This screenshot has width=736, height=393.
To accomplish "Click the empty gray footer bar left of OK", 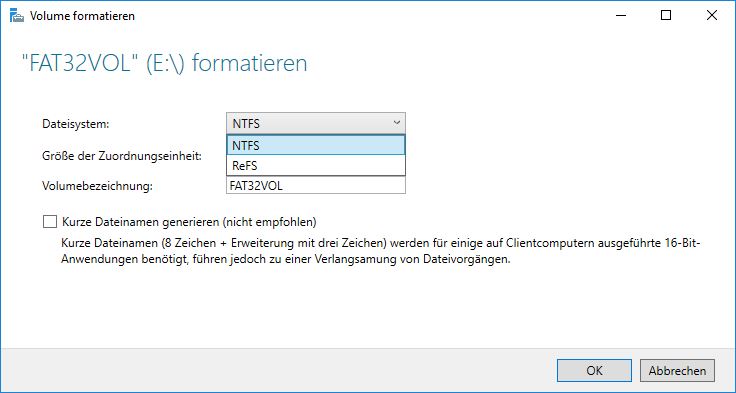I will (x=279, y=370).
